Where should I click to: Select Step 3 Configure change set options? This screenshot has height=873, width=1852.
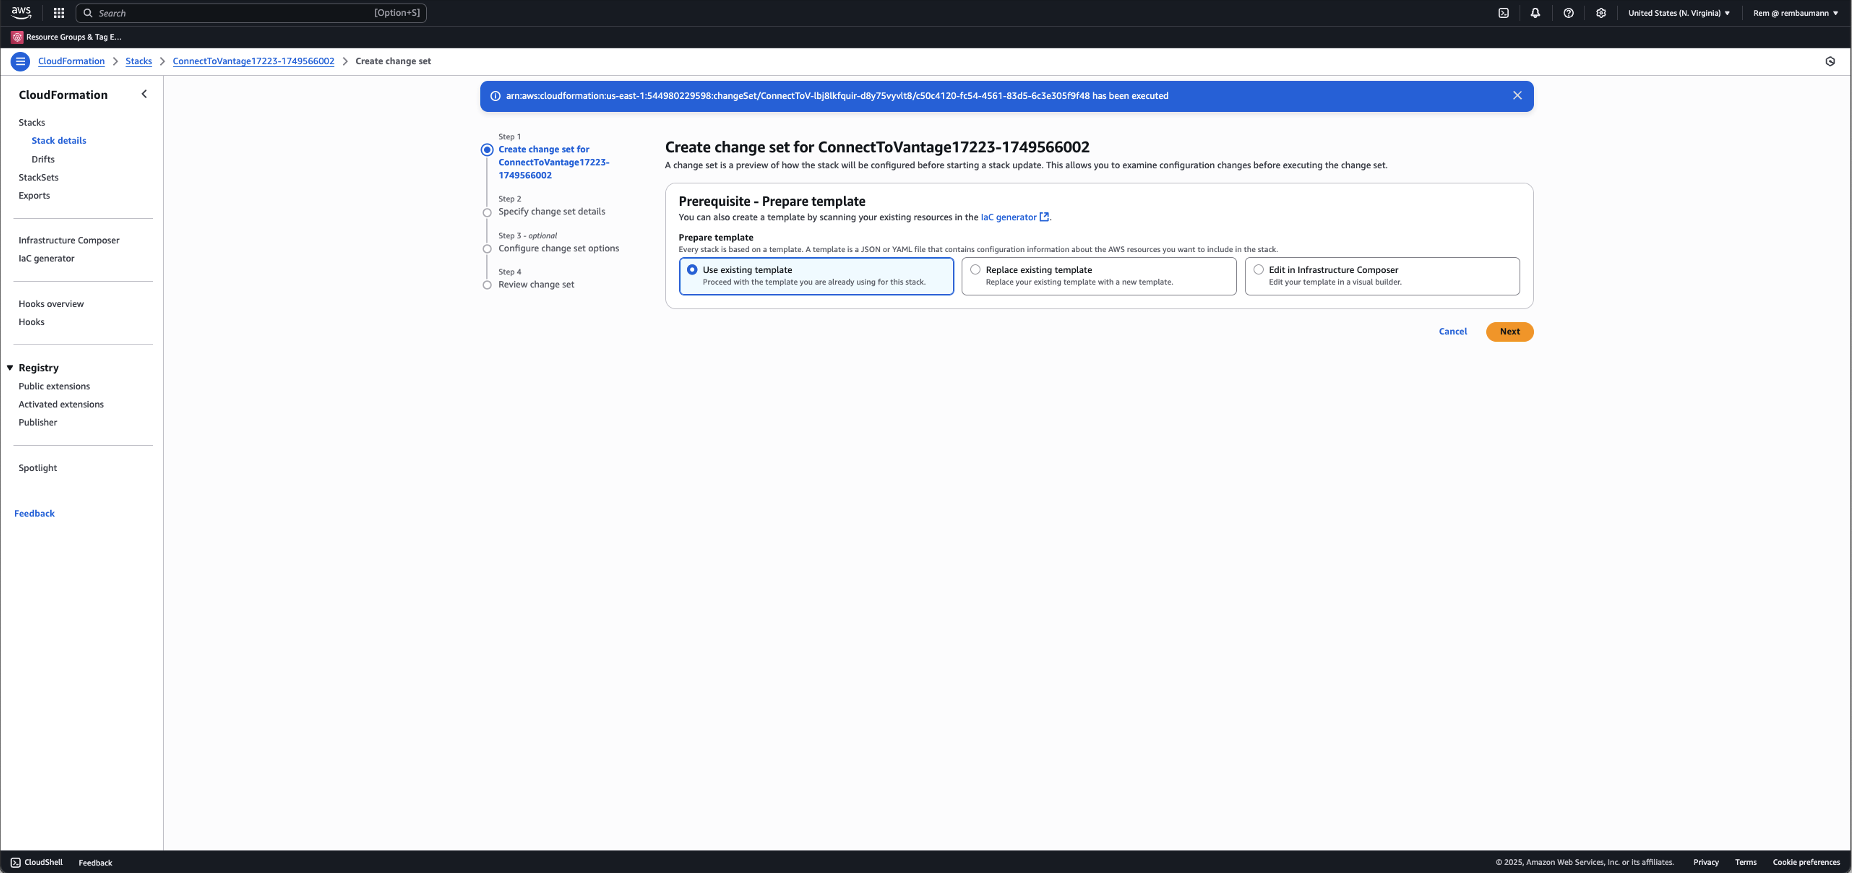point(559,248)
